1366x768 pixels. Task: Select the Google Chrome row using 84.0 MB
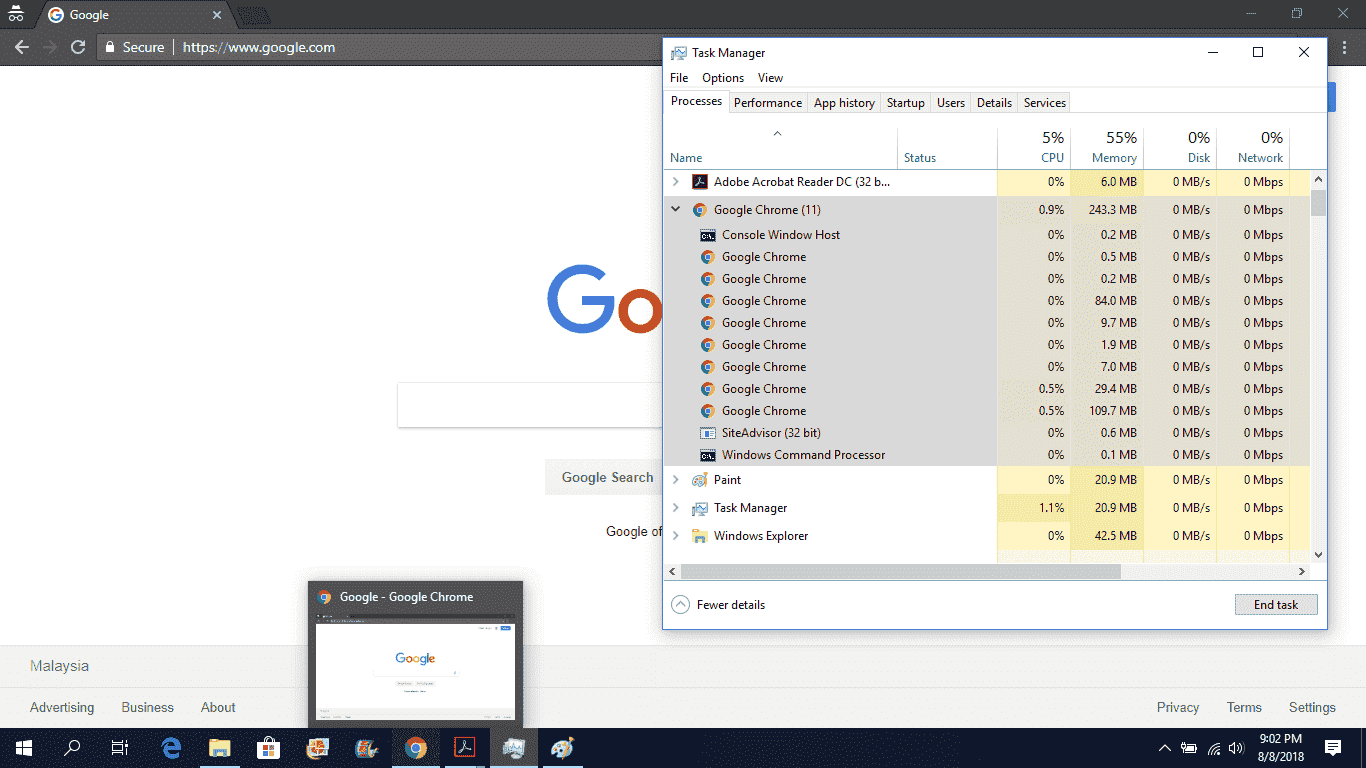[987, 301]
